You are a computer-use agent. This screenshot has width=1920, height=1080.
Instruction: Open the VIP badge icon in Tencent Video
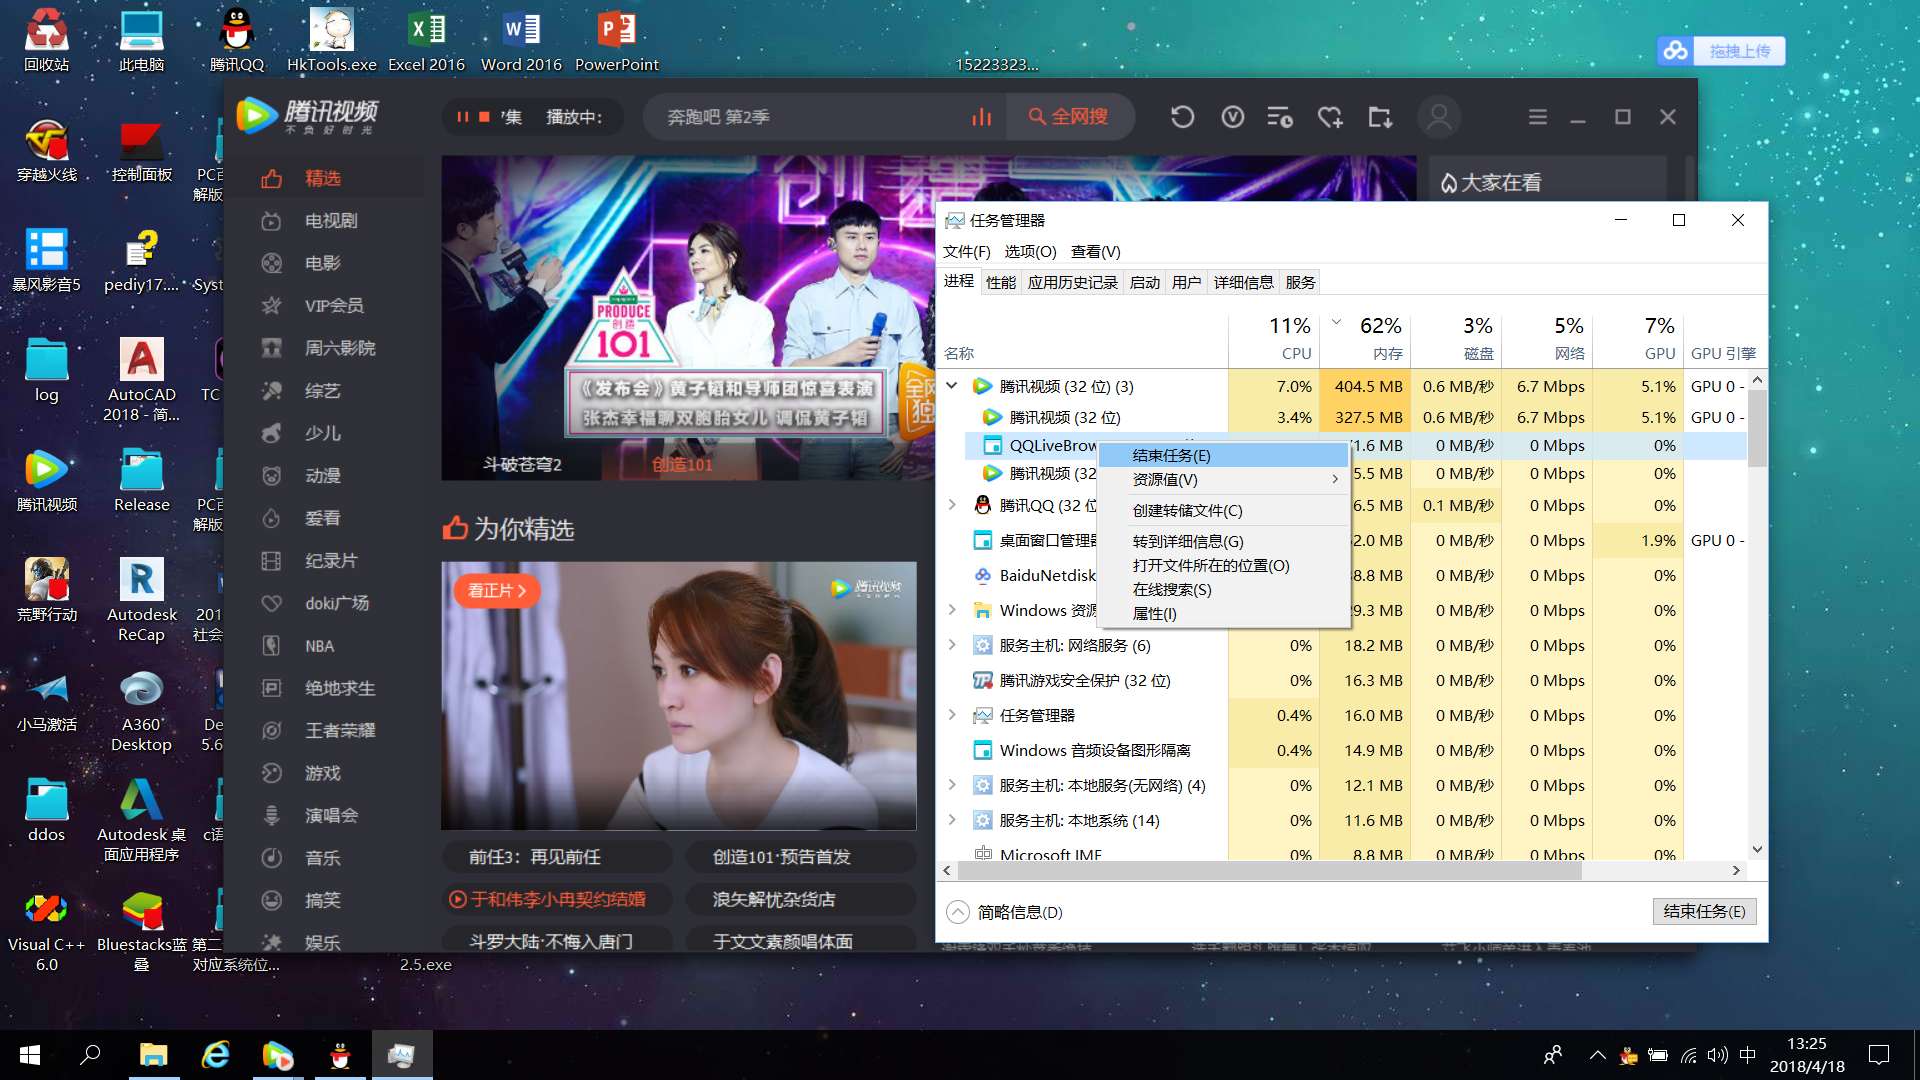click(1232, 117)
